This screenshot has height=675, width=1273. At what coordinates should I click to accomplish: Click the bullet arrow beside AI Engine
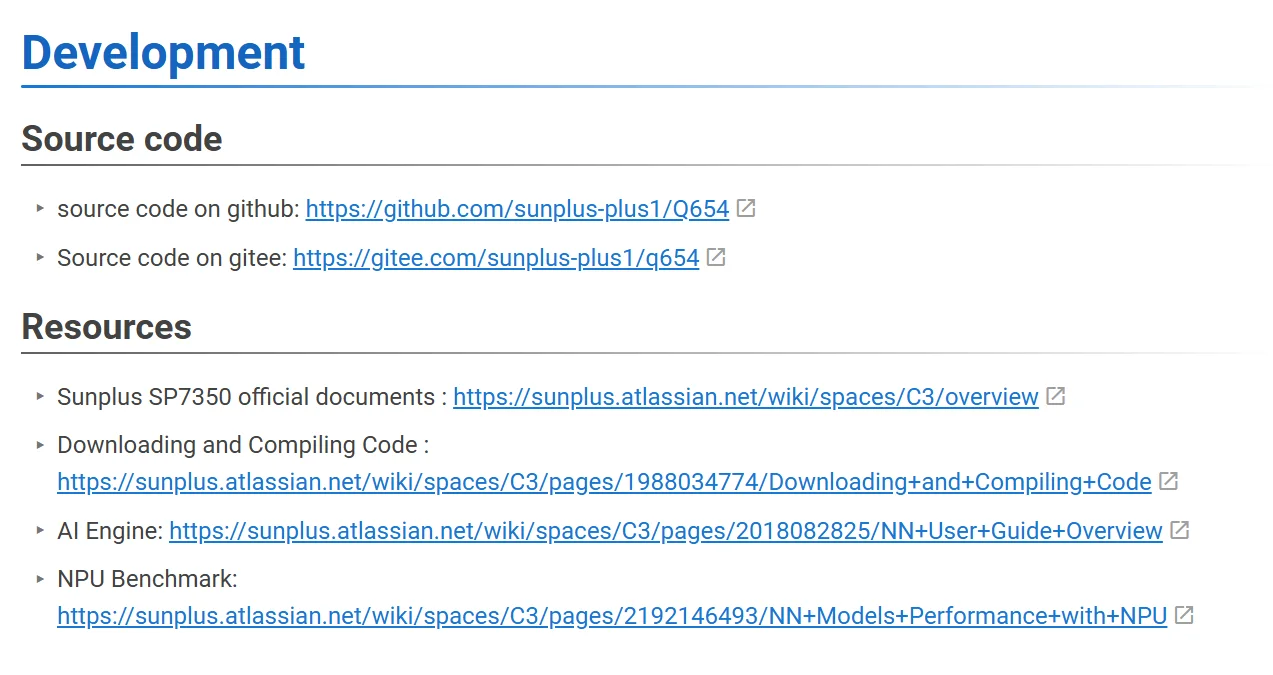click(x=40, y=530)
